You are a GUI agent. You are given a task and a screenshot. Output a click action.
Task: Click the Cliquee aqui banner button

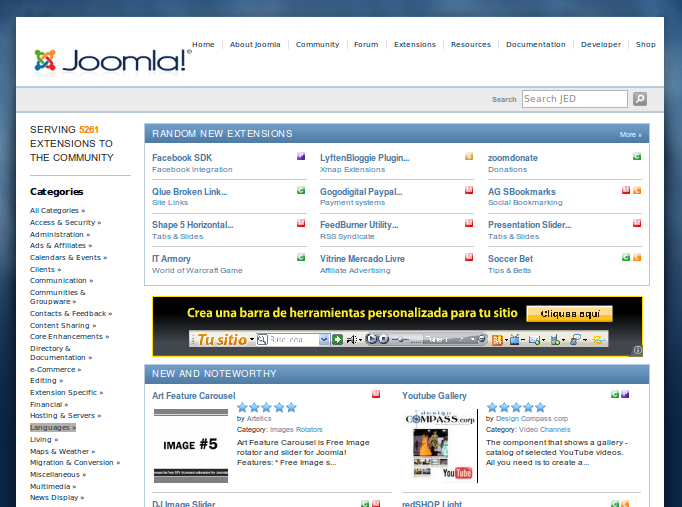[x=569, y=314]
